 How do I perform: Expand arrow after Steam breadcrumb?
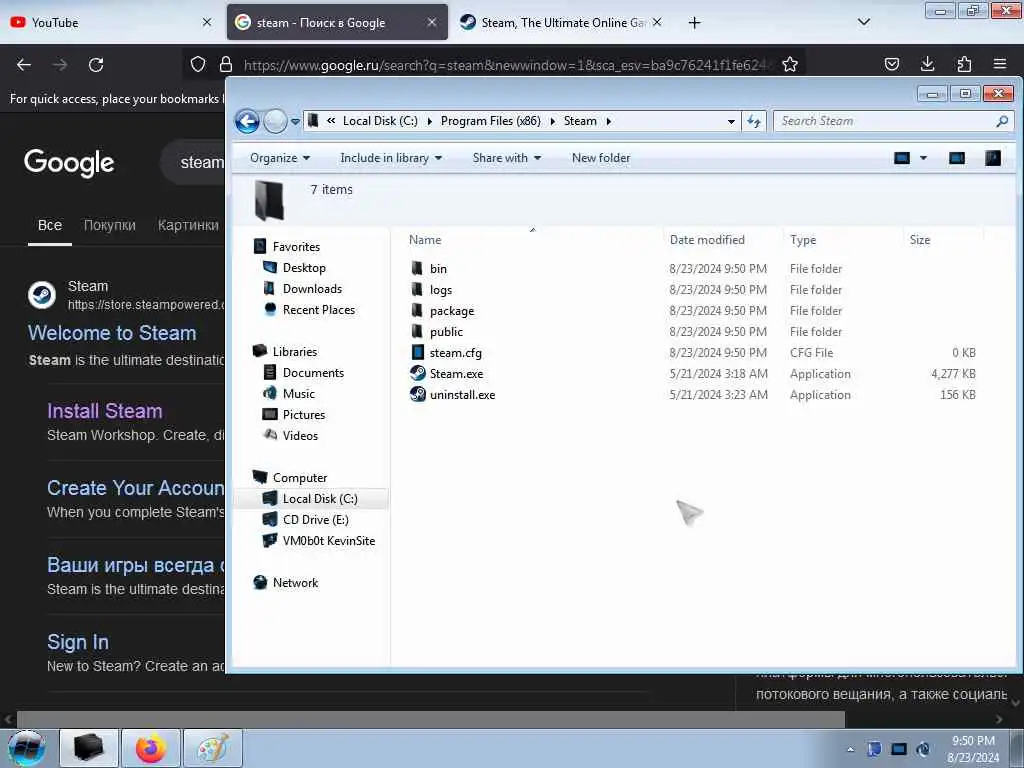609,121
